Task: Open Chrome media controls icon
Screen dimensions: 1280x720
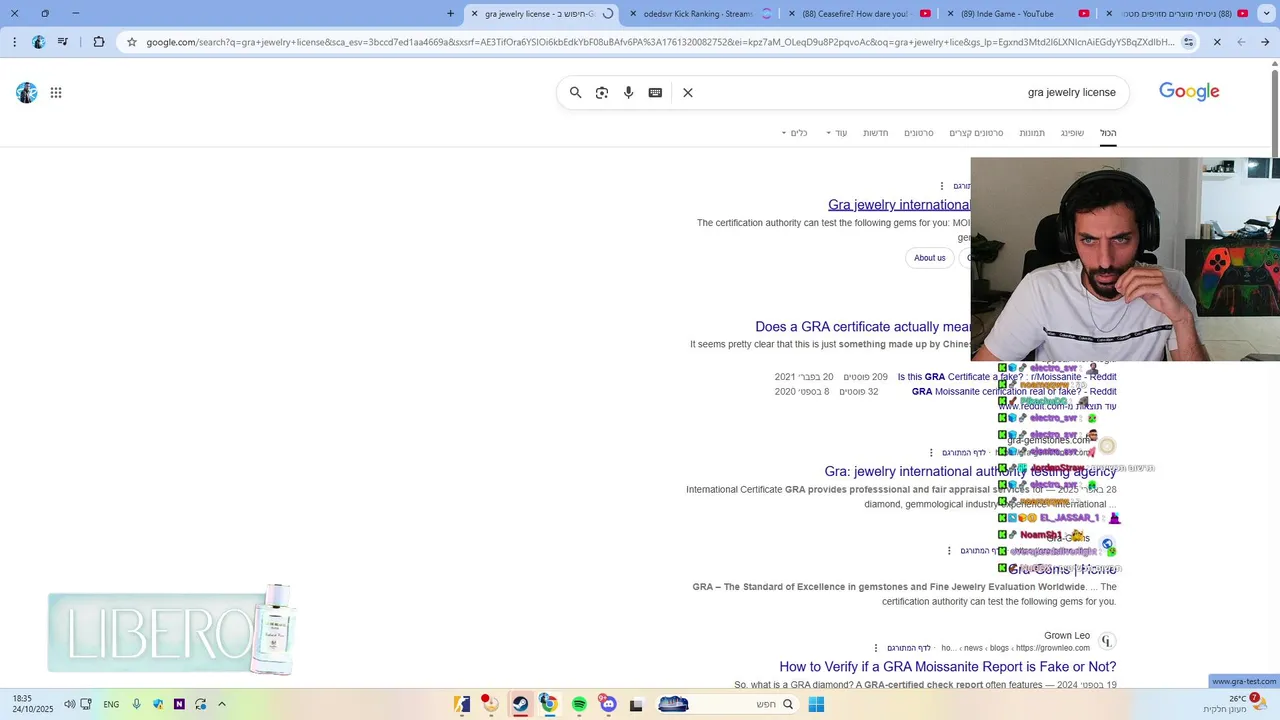Action: click(63, 42)
